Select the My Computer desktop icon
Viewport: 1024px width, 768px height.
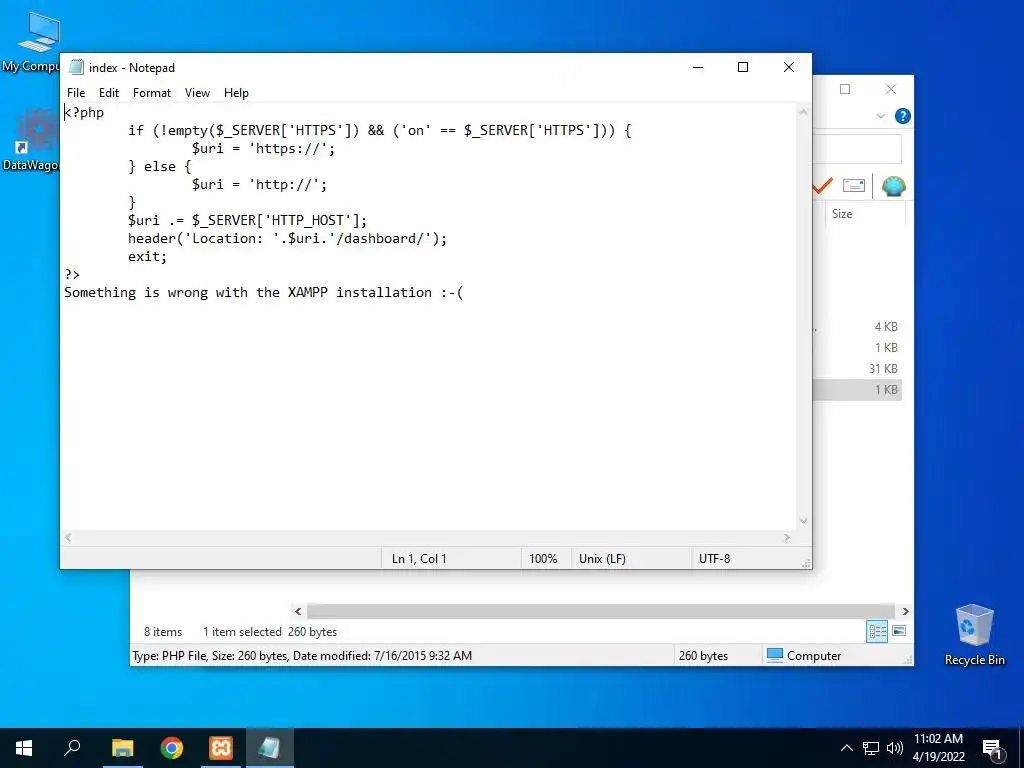(x=33, y=42)
